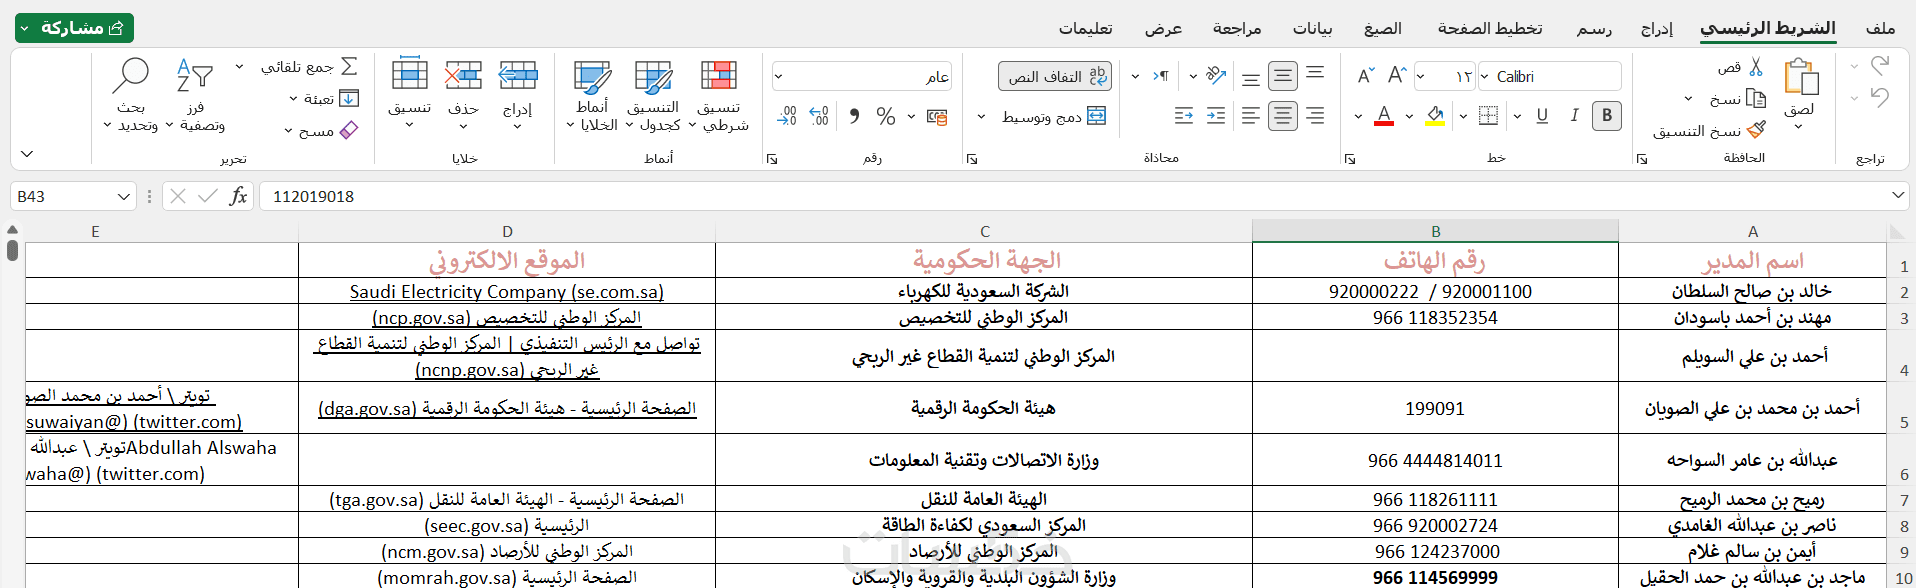Click the Copy (نسخ) icon
The image size is (1916, 588).
point(1756,98)
